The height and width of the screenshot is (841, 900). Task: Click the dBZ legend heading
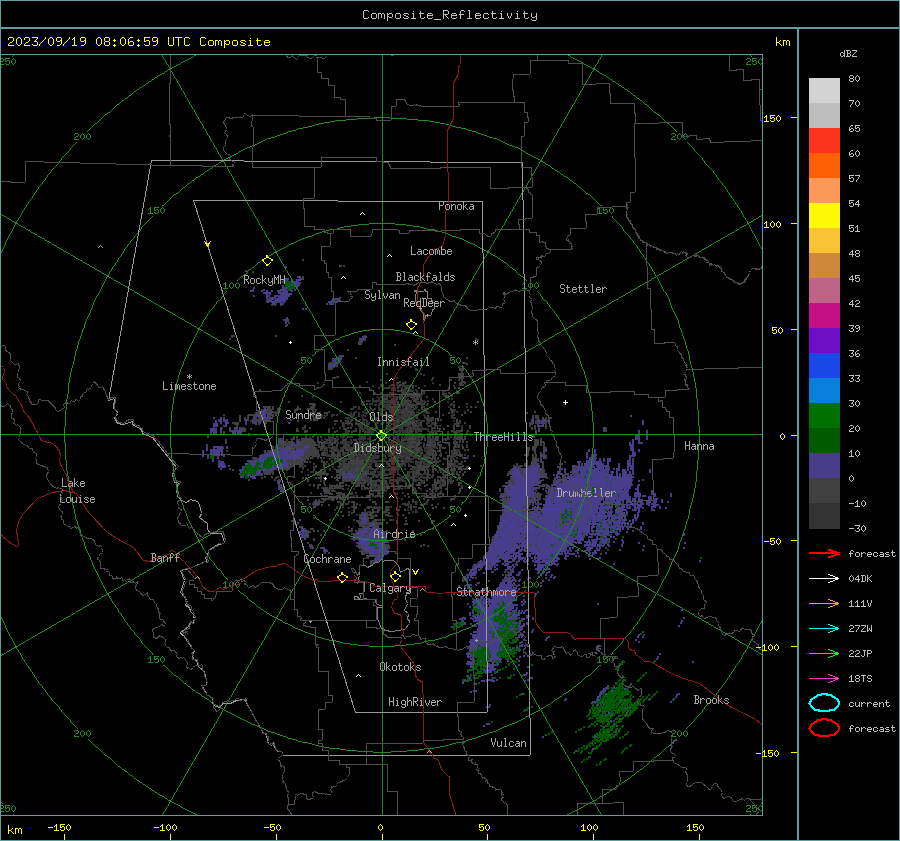point(848,53)
